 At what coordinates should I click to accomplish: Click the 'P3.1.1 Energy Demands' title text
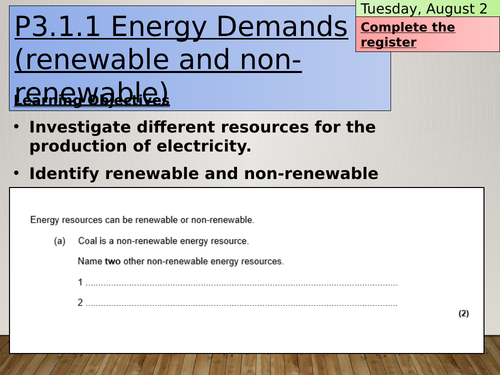click(181, 27)
